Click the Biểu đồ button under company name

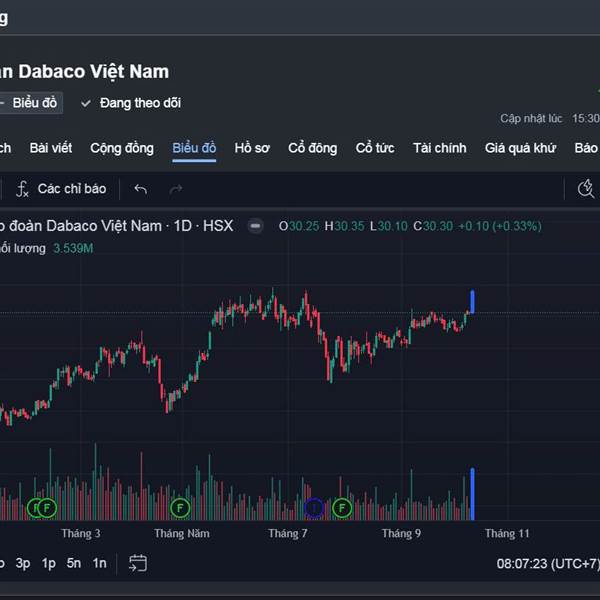pyautogui.click(x=31, y=103)
